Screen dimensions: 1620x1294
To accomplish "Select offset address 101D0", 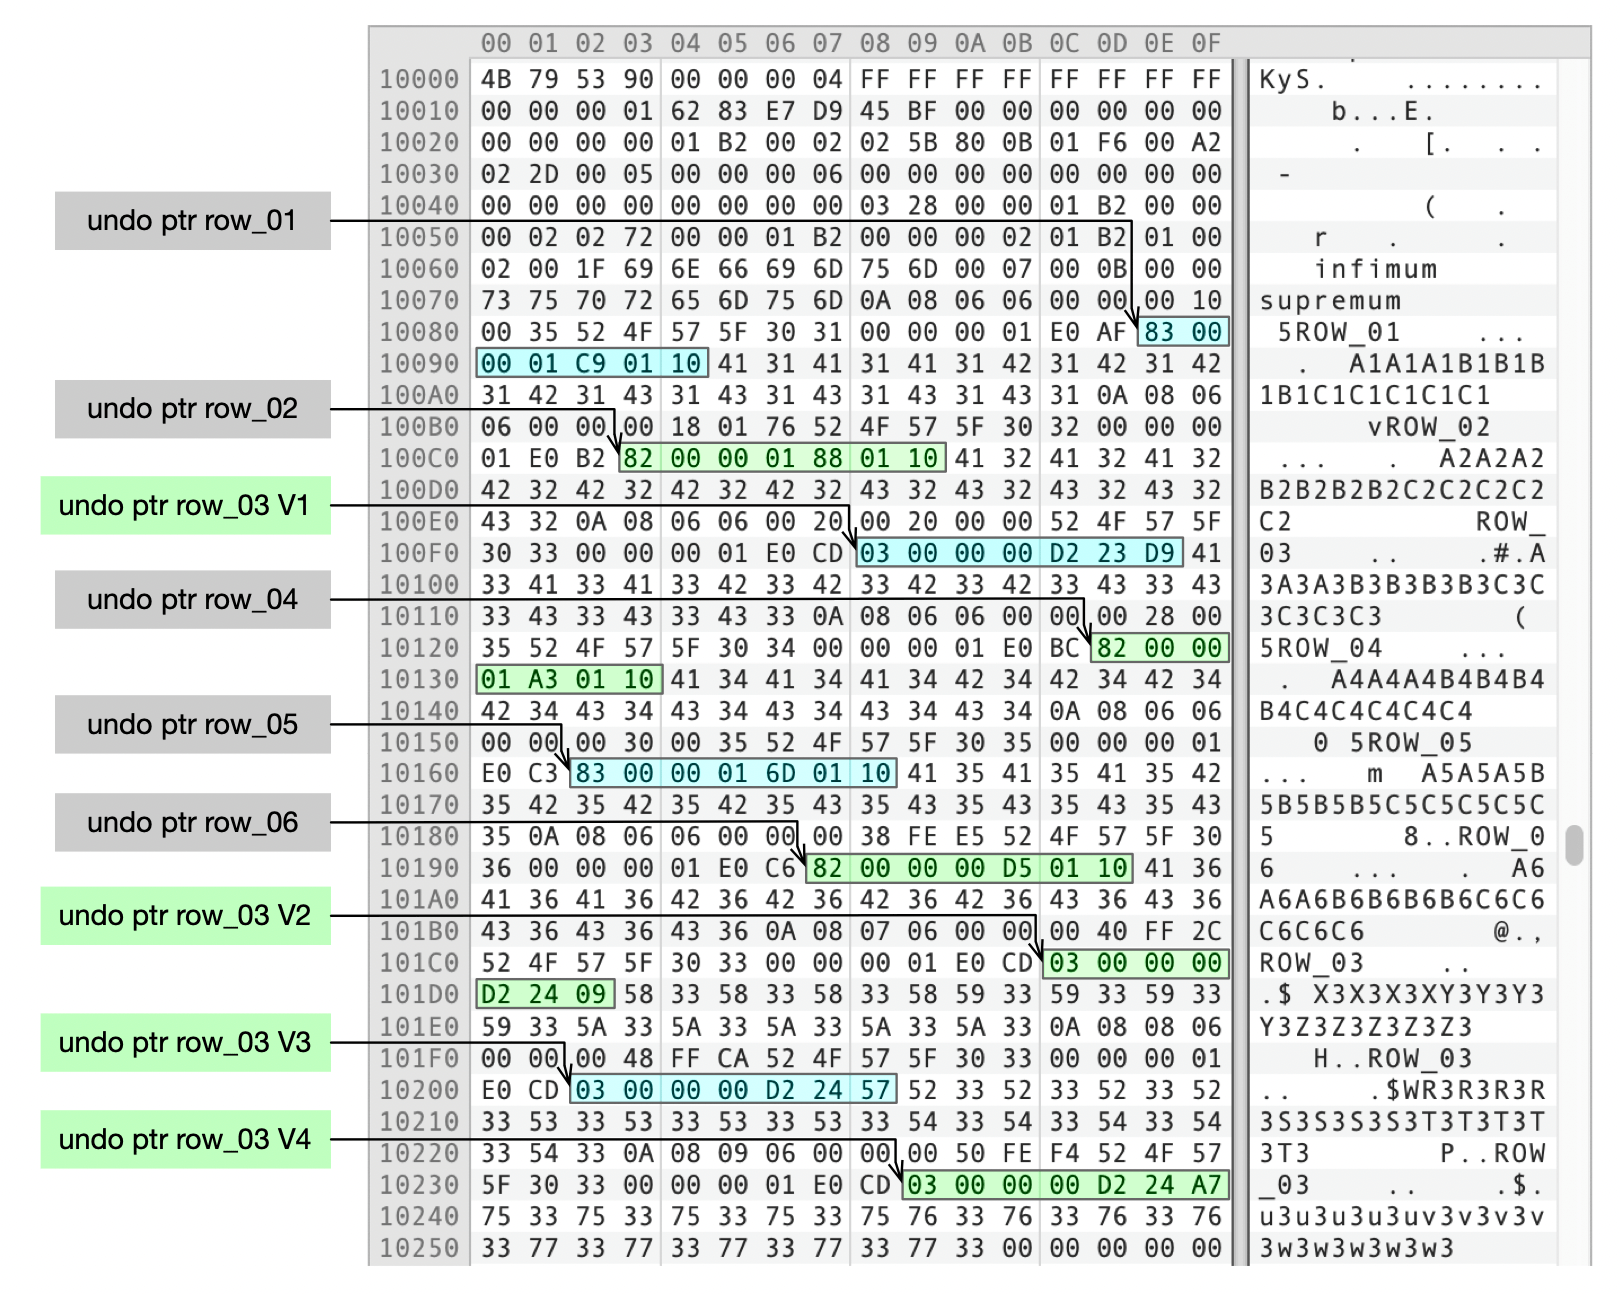I will click(419, 995).
